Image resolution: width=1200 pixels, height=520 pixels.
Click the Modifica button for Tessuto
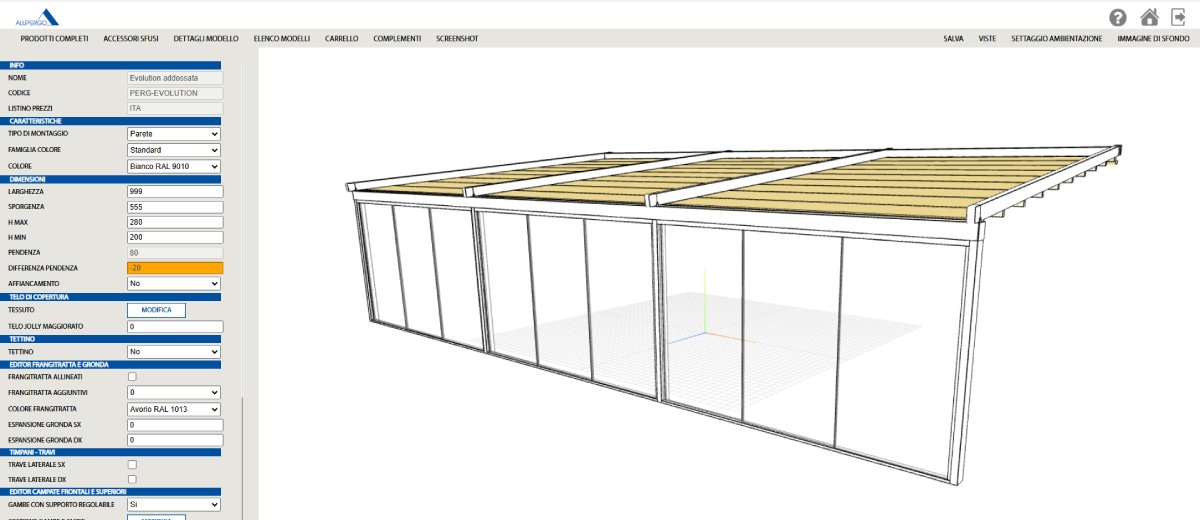pos(156,310)
